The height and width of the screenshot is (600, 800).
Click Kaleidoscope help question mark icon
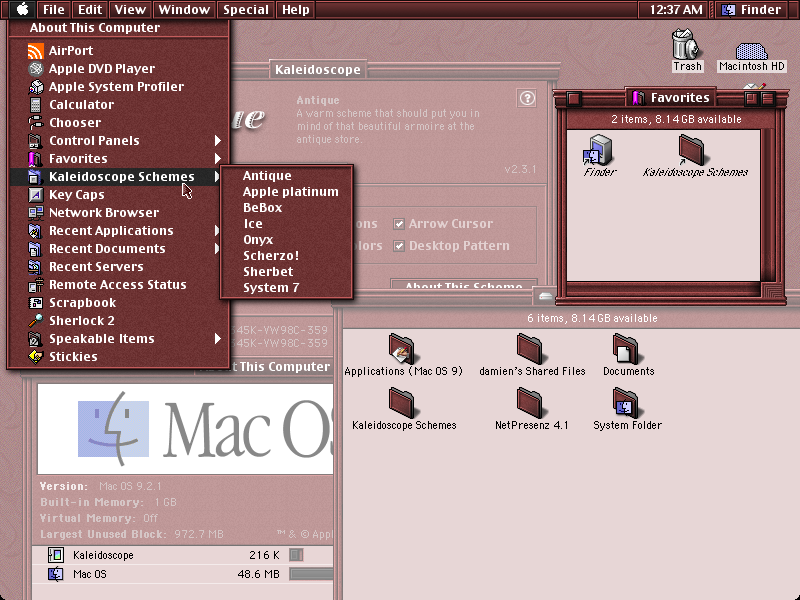point(527,98)
